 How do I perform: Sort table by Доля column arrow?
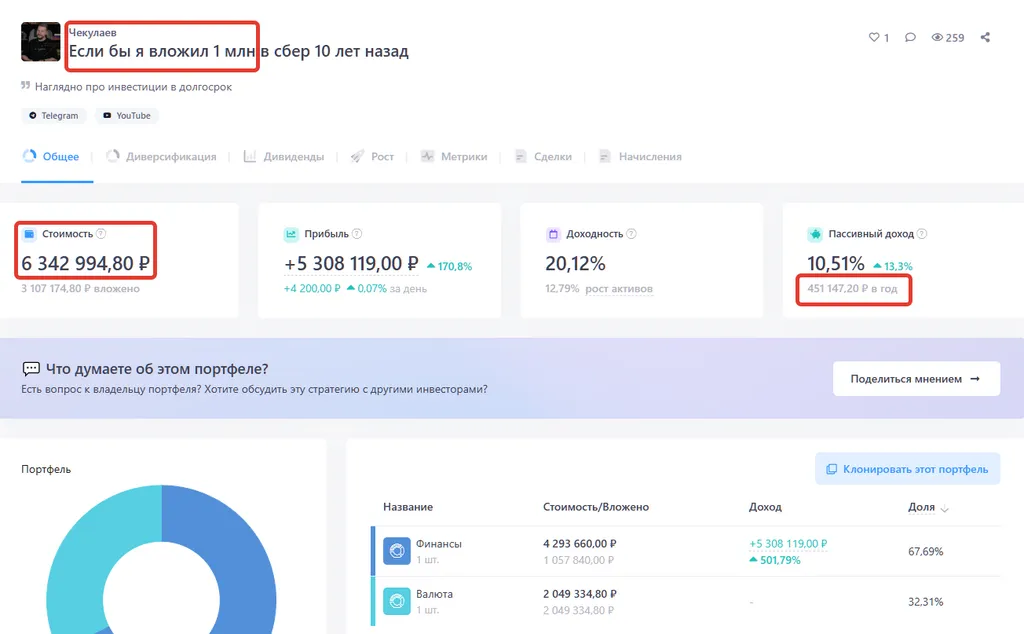[x=945, y=509]
